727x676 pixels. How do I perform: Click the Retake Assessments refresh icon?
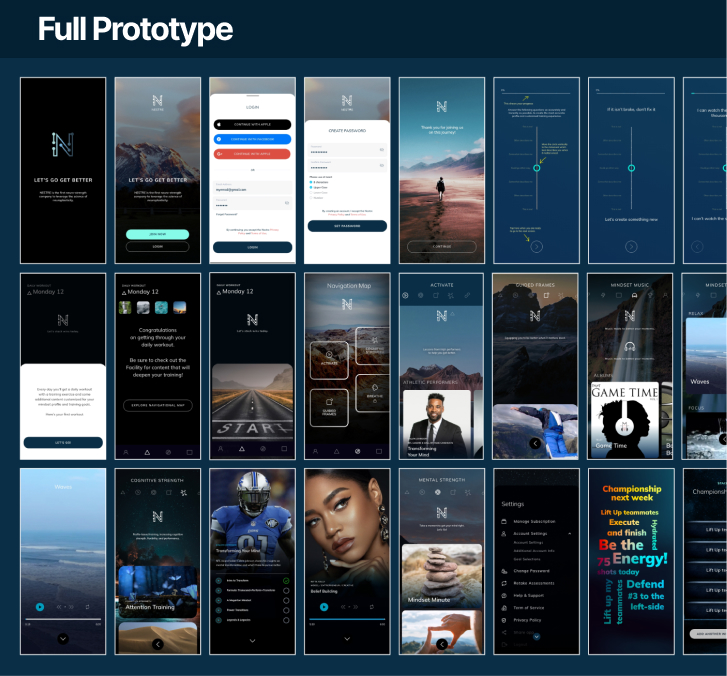[x=504, y=583]
